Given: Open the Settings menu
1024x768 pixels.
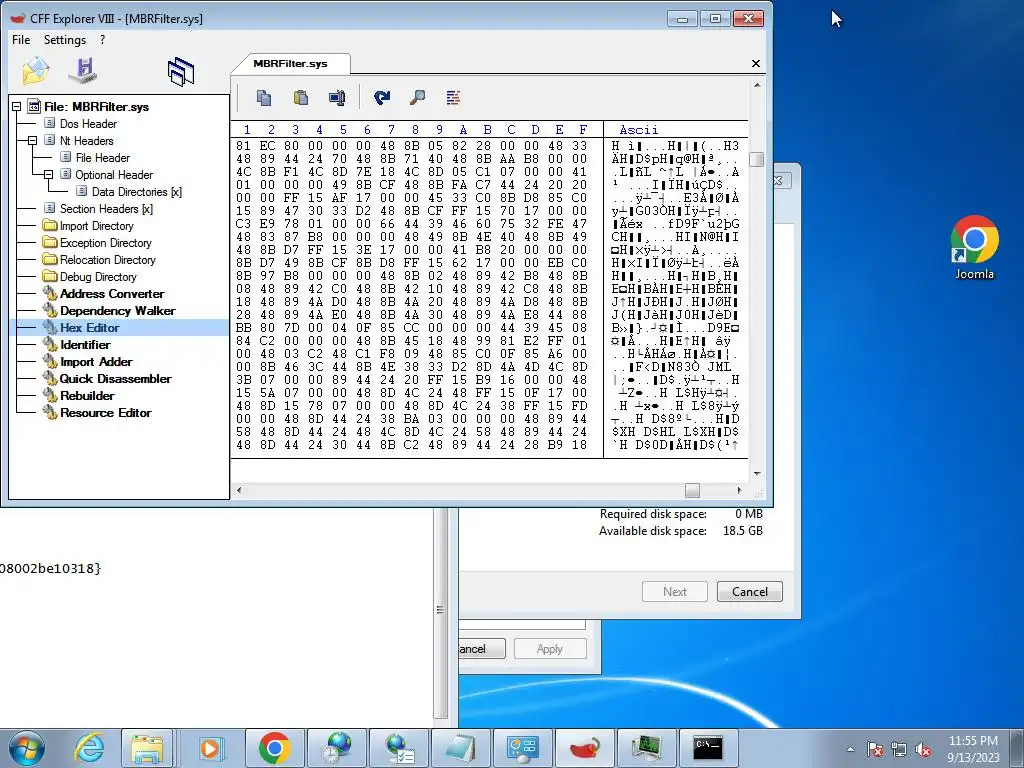Looking at the screenshot, I should point(65,40).
